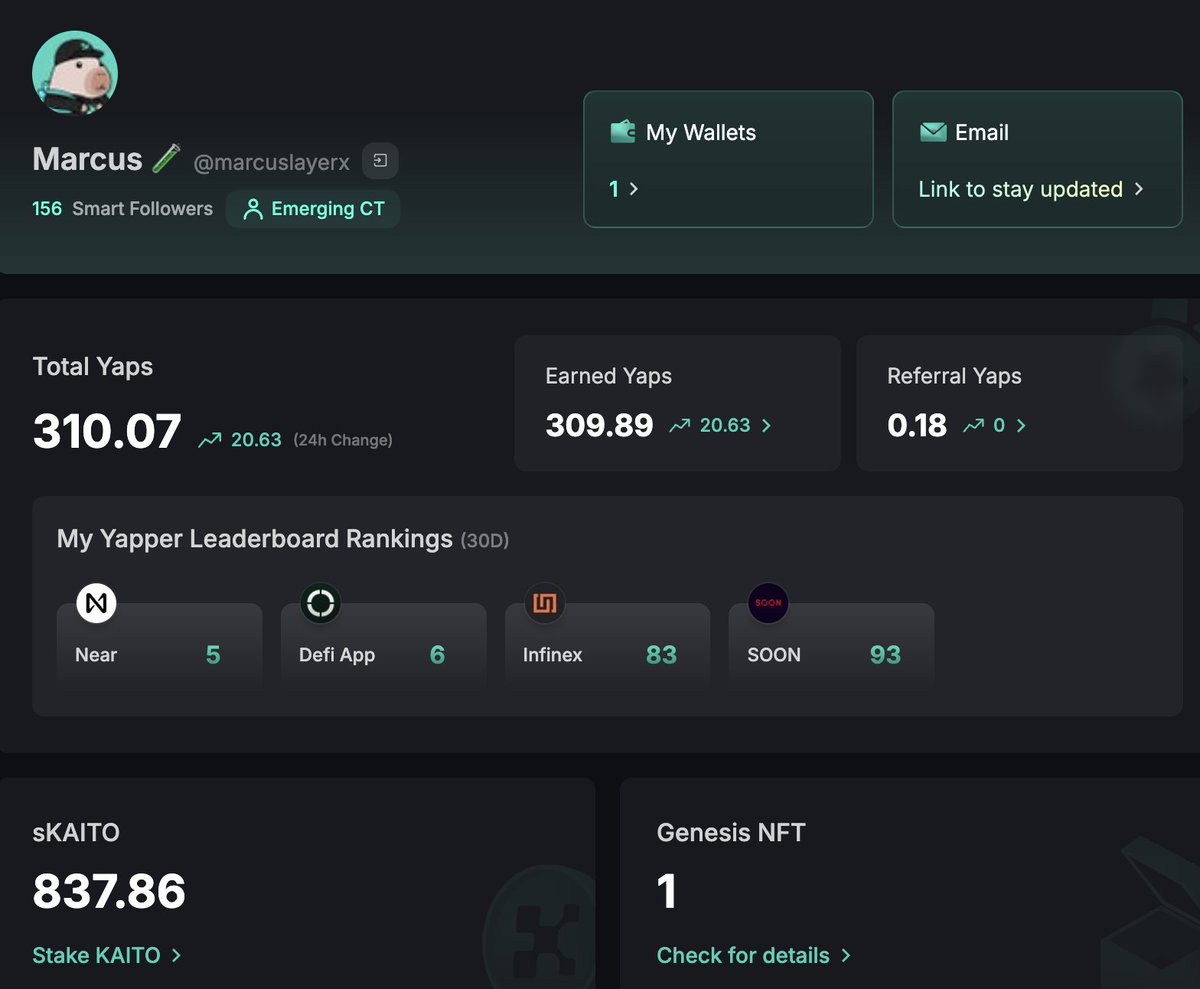Click the SOON logo icon
The image size is (1200, 989).
pyautogui.click(x=769, y=603)
